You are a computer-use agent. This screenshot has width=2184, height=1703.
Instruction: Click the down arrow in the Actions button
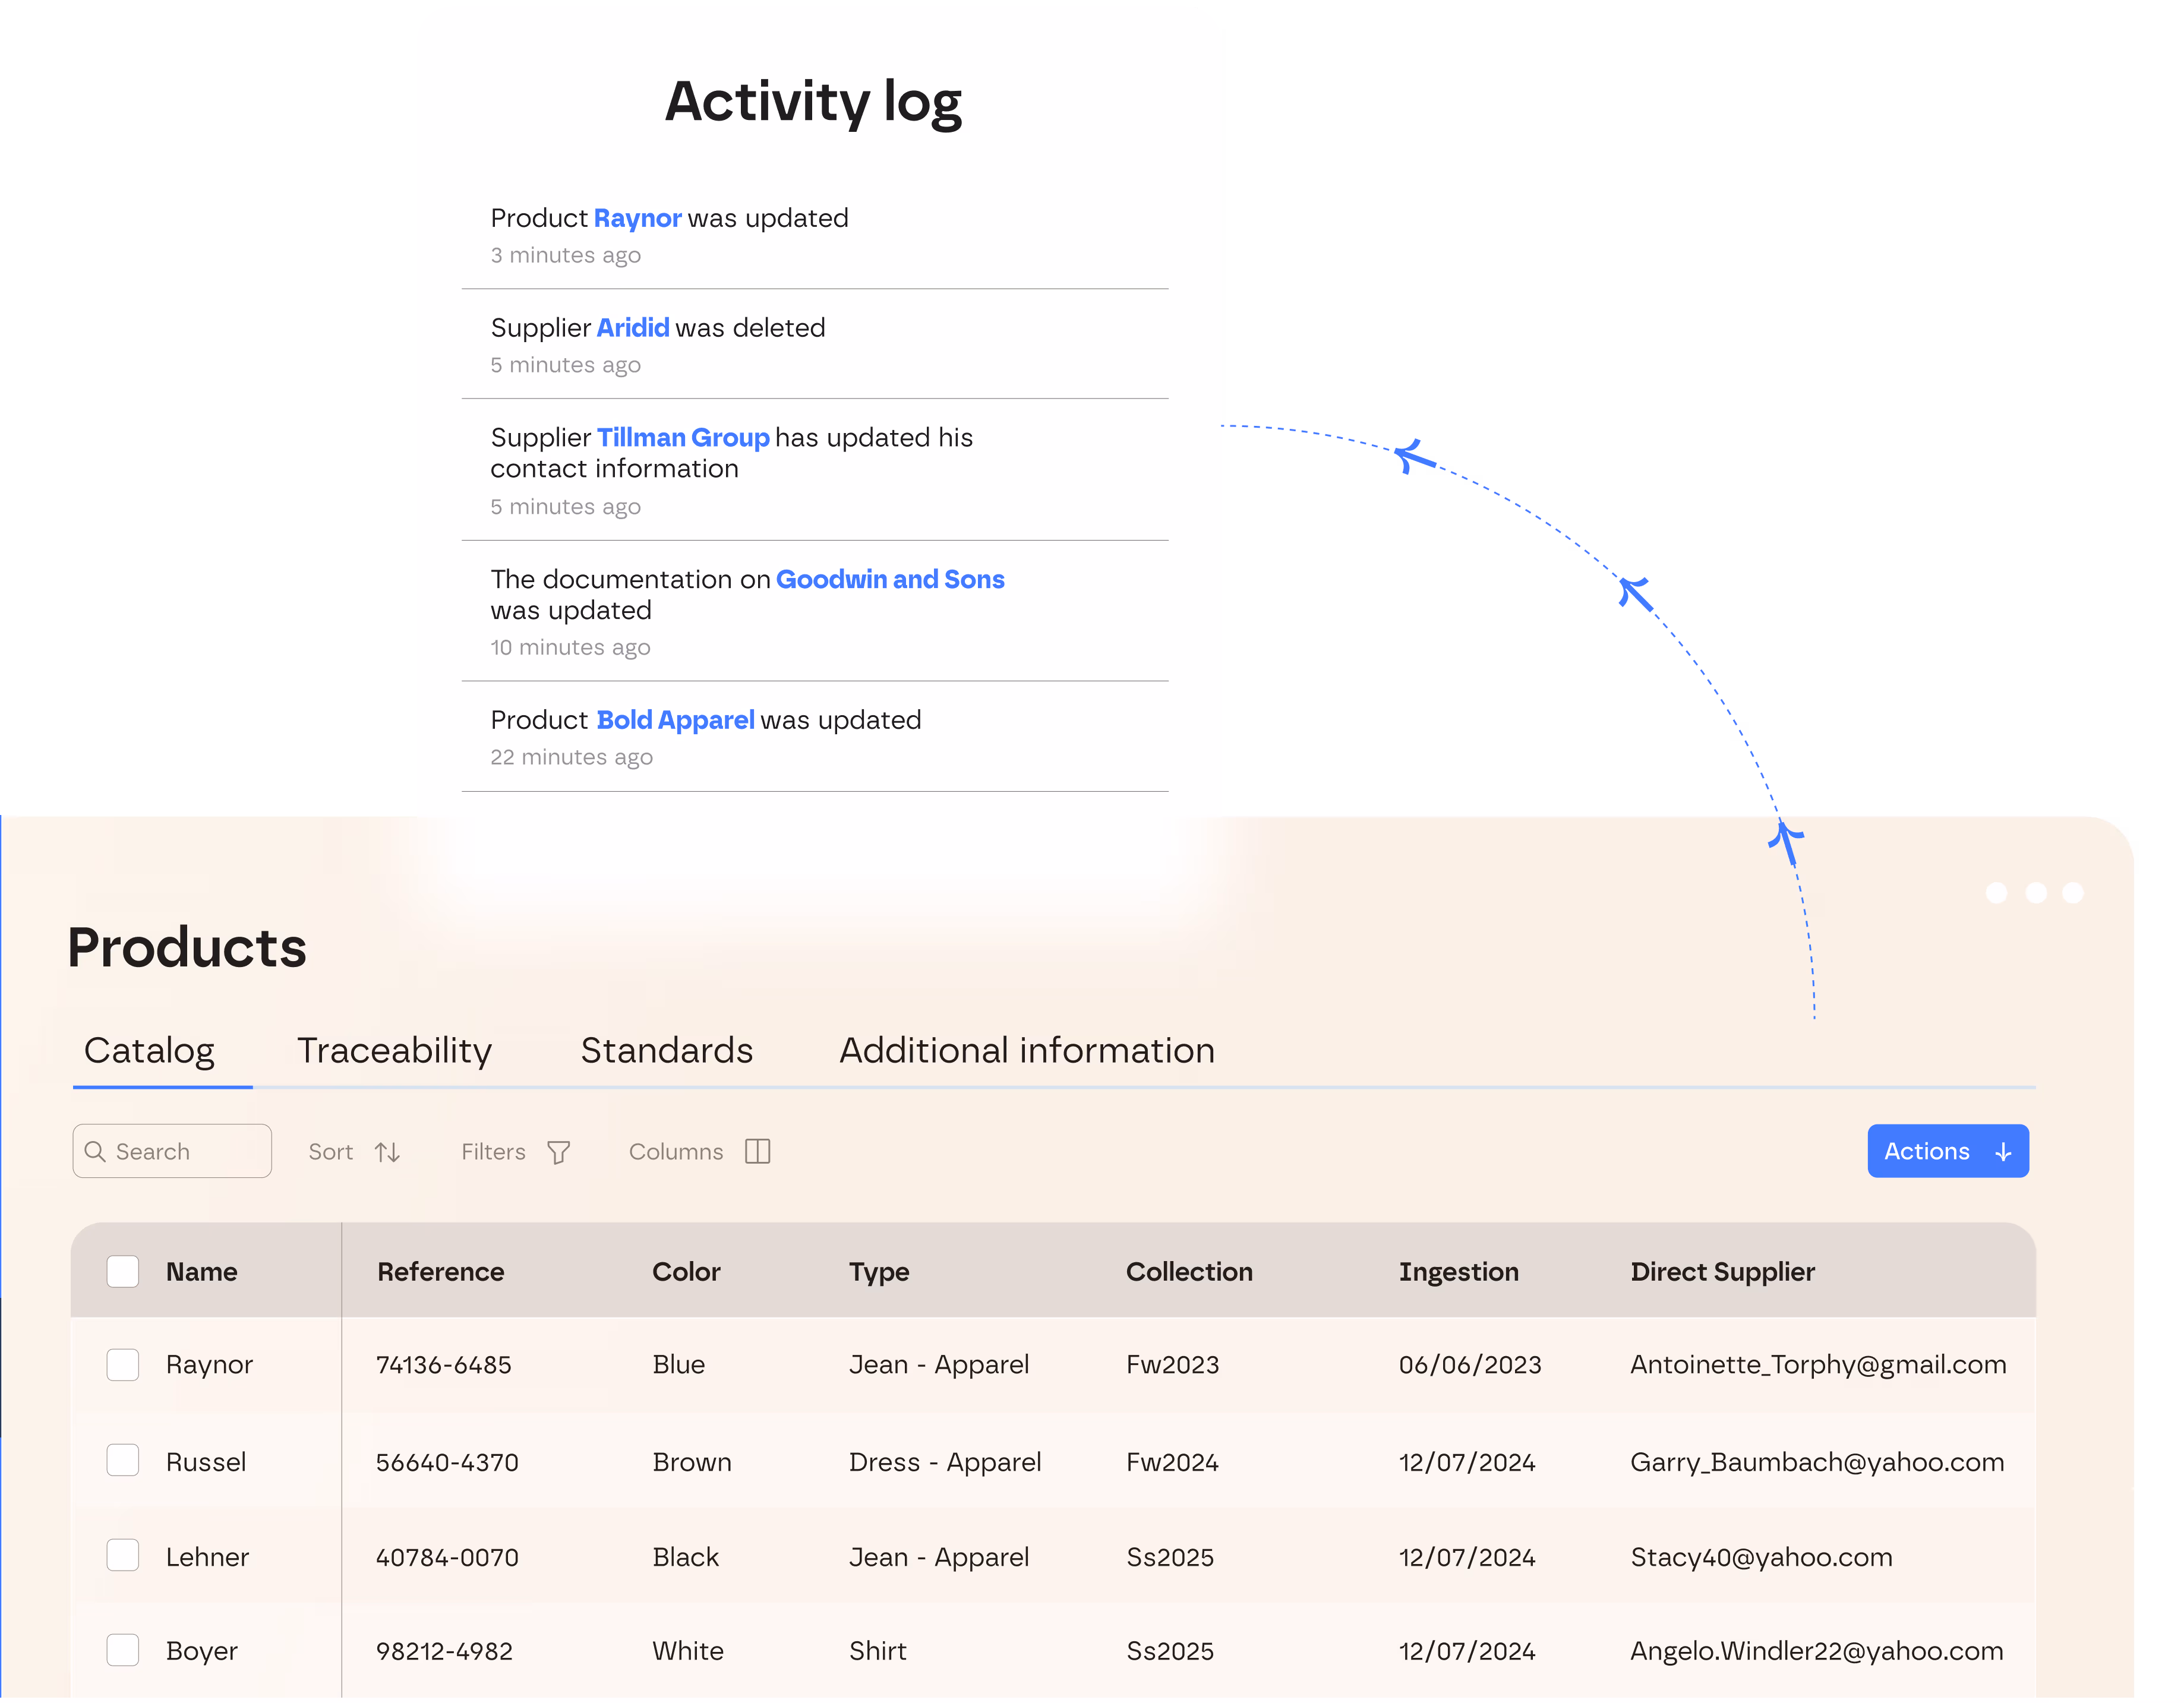coord(2003,1152)
